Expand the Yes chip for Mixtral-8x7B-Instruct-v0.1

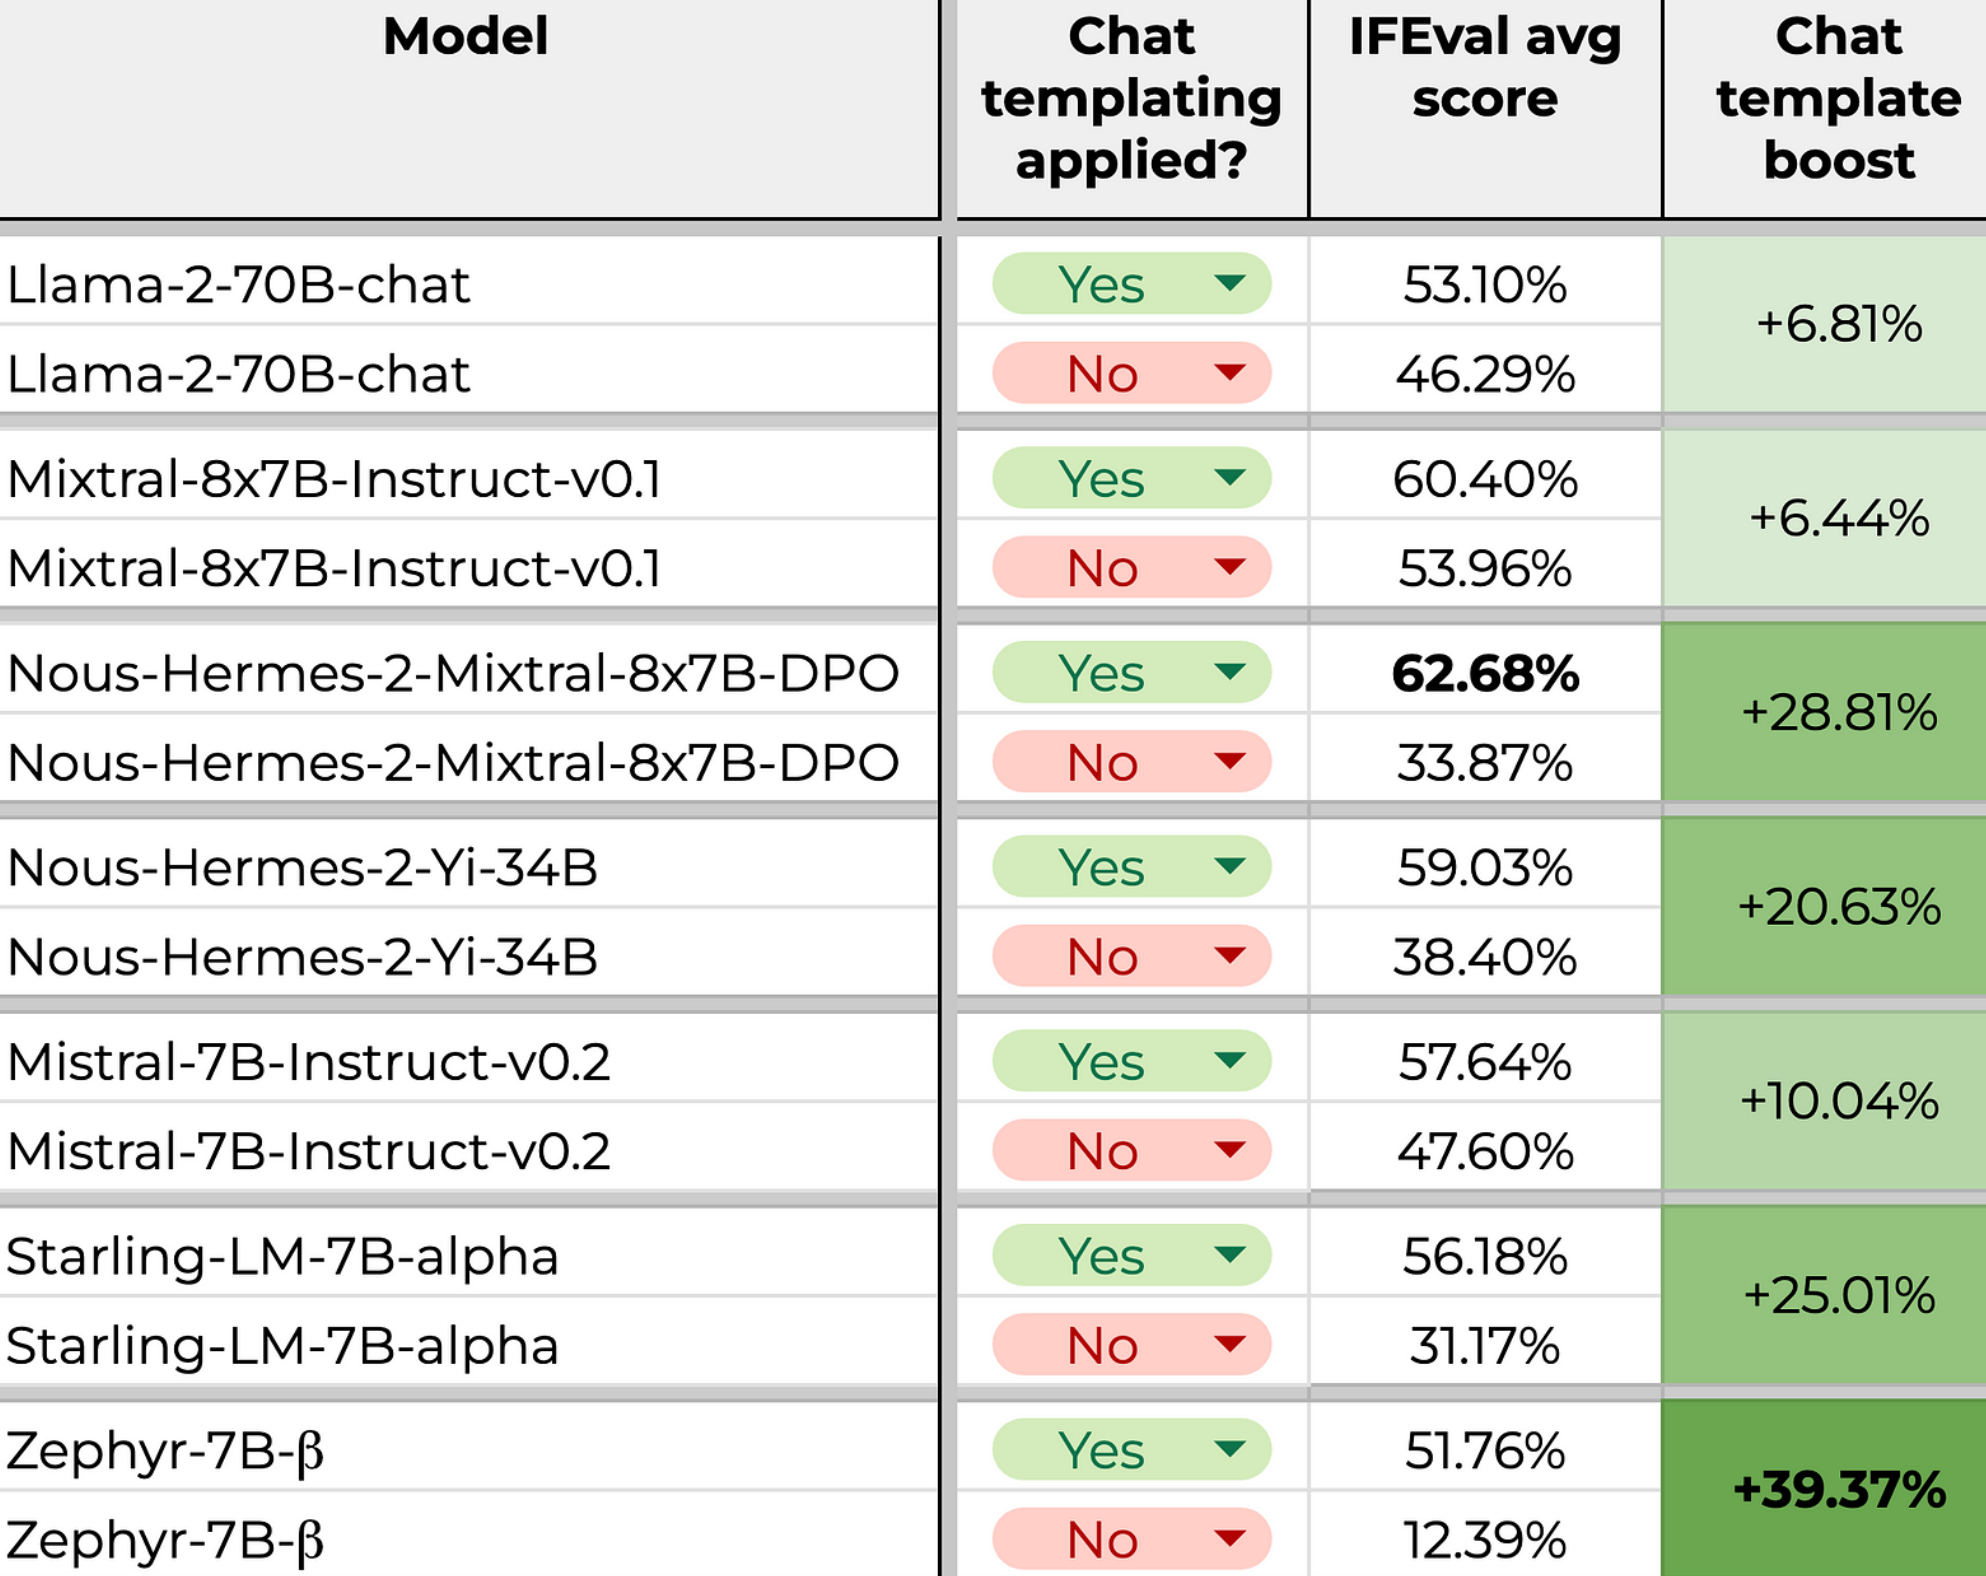click(x=1229, y=478)
